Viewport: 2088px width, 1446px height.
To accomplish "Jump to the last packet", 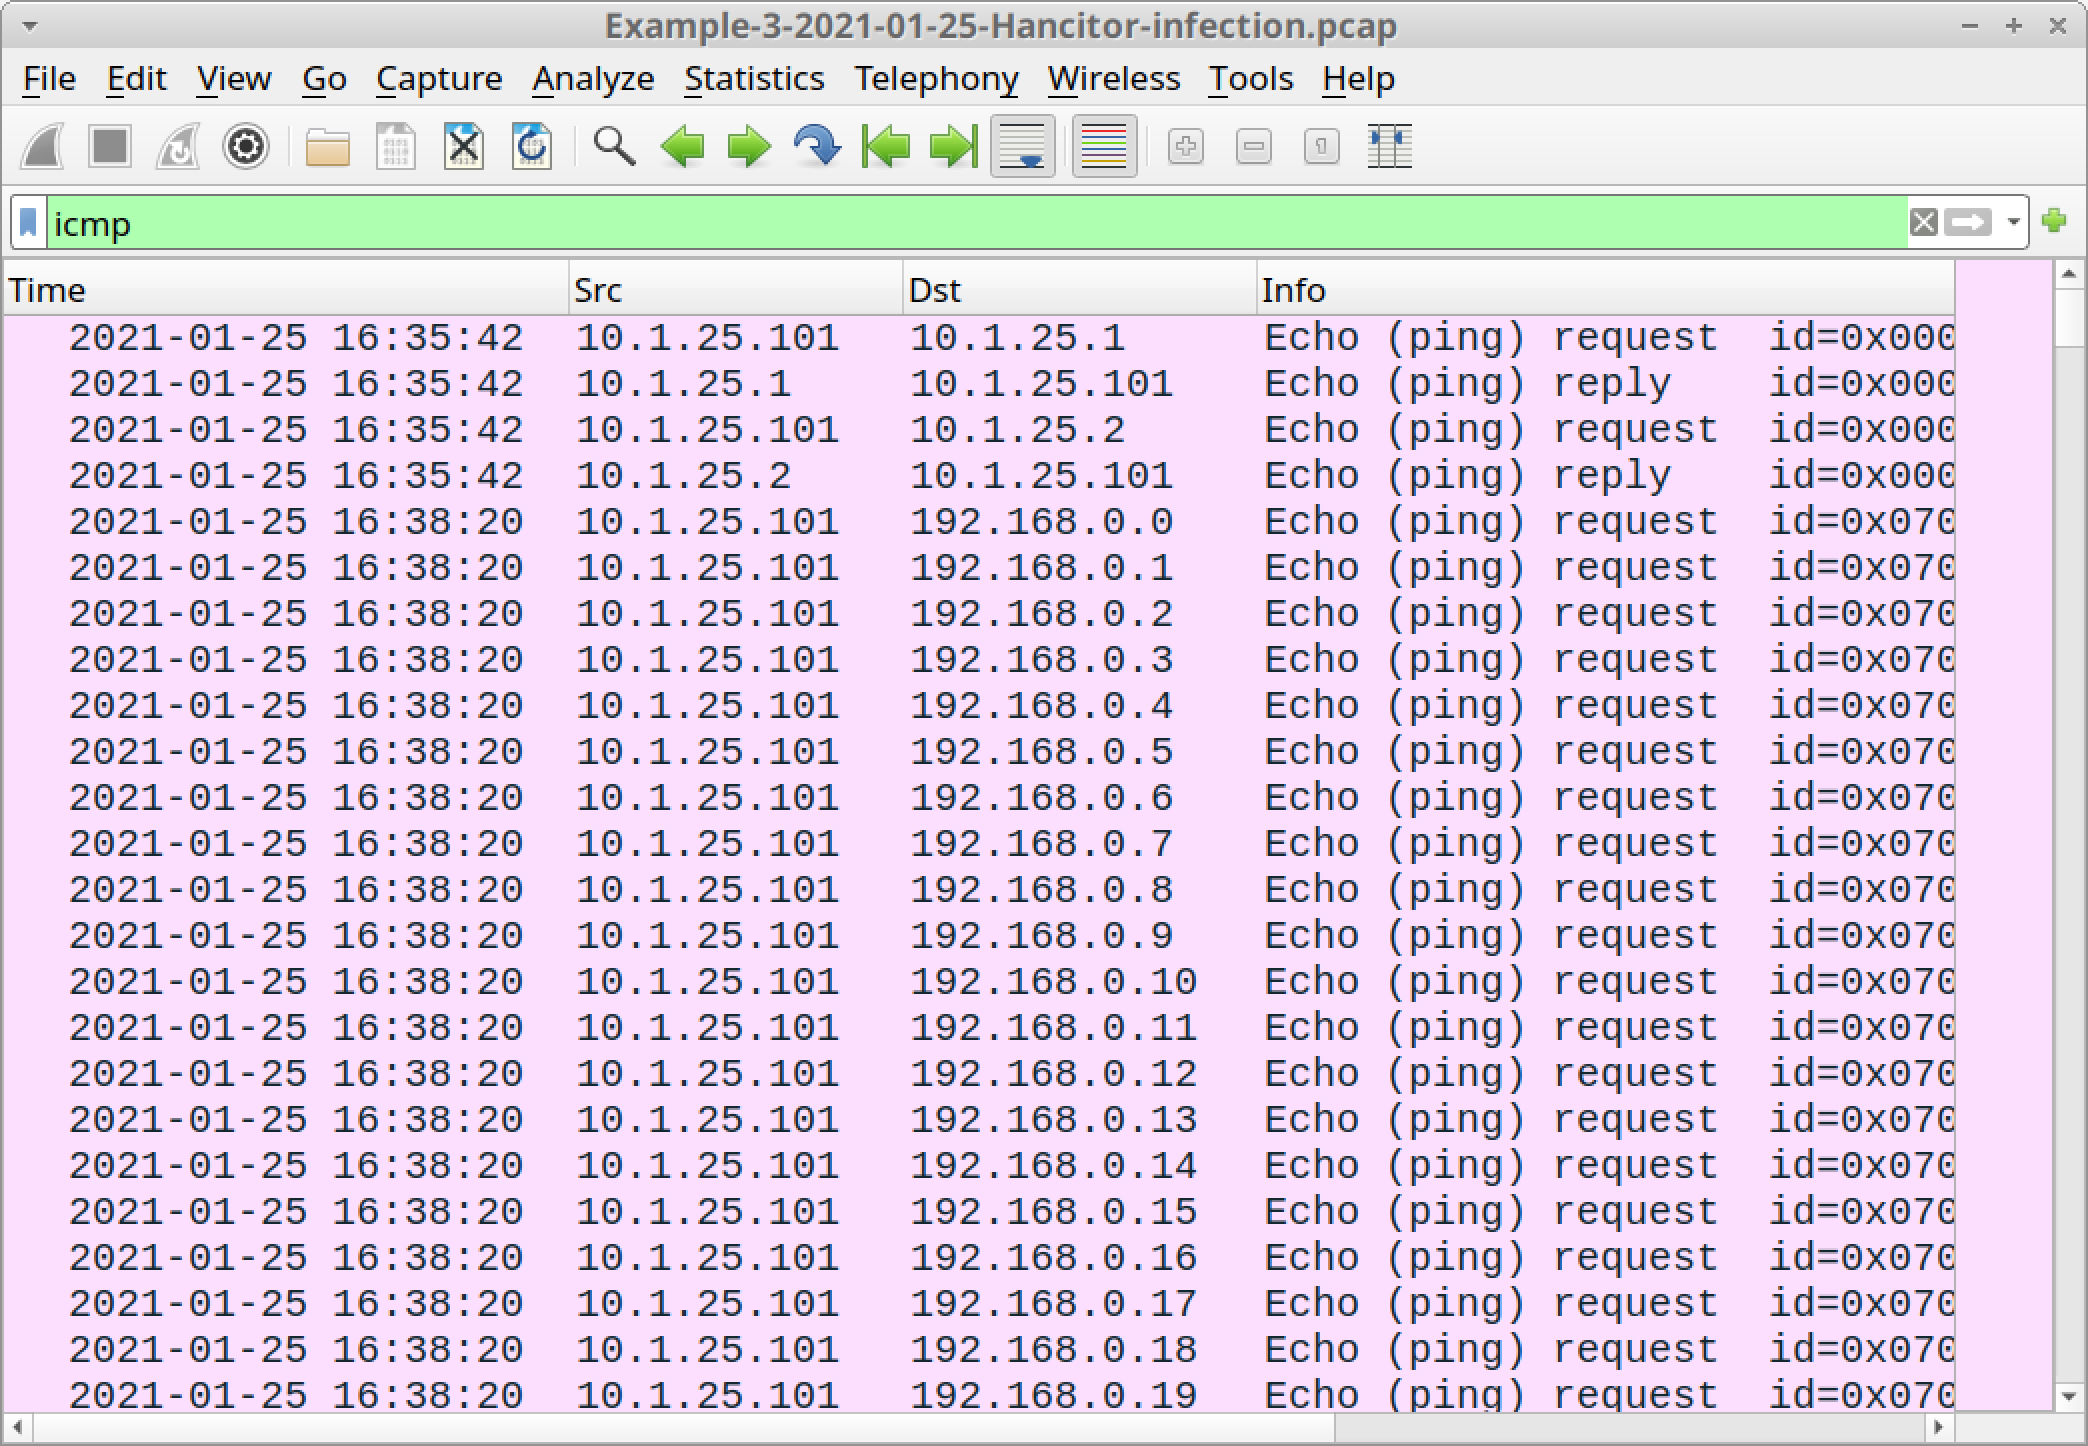I will pyautogui.click(x=953, y=147).
